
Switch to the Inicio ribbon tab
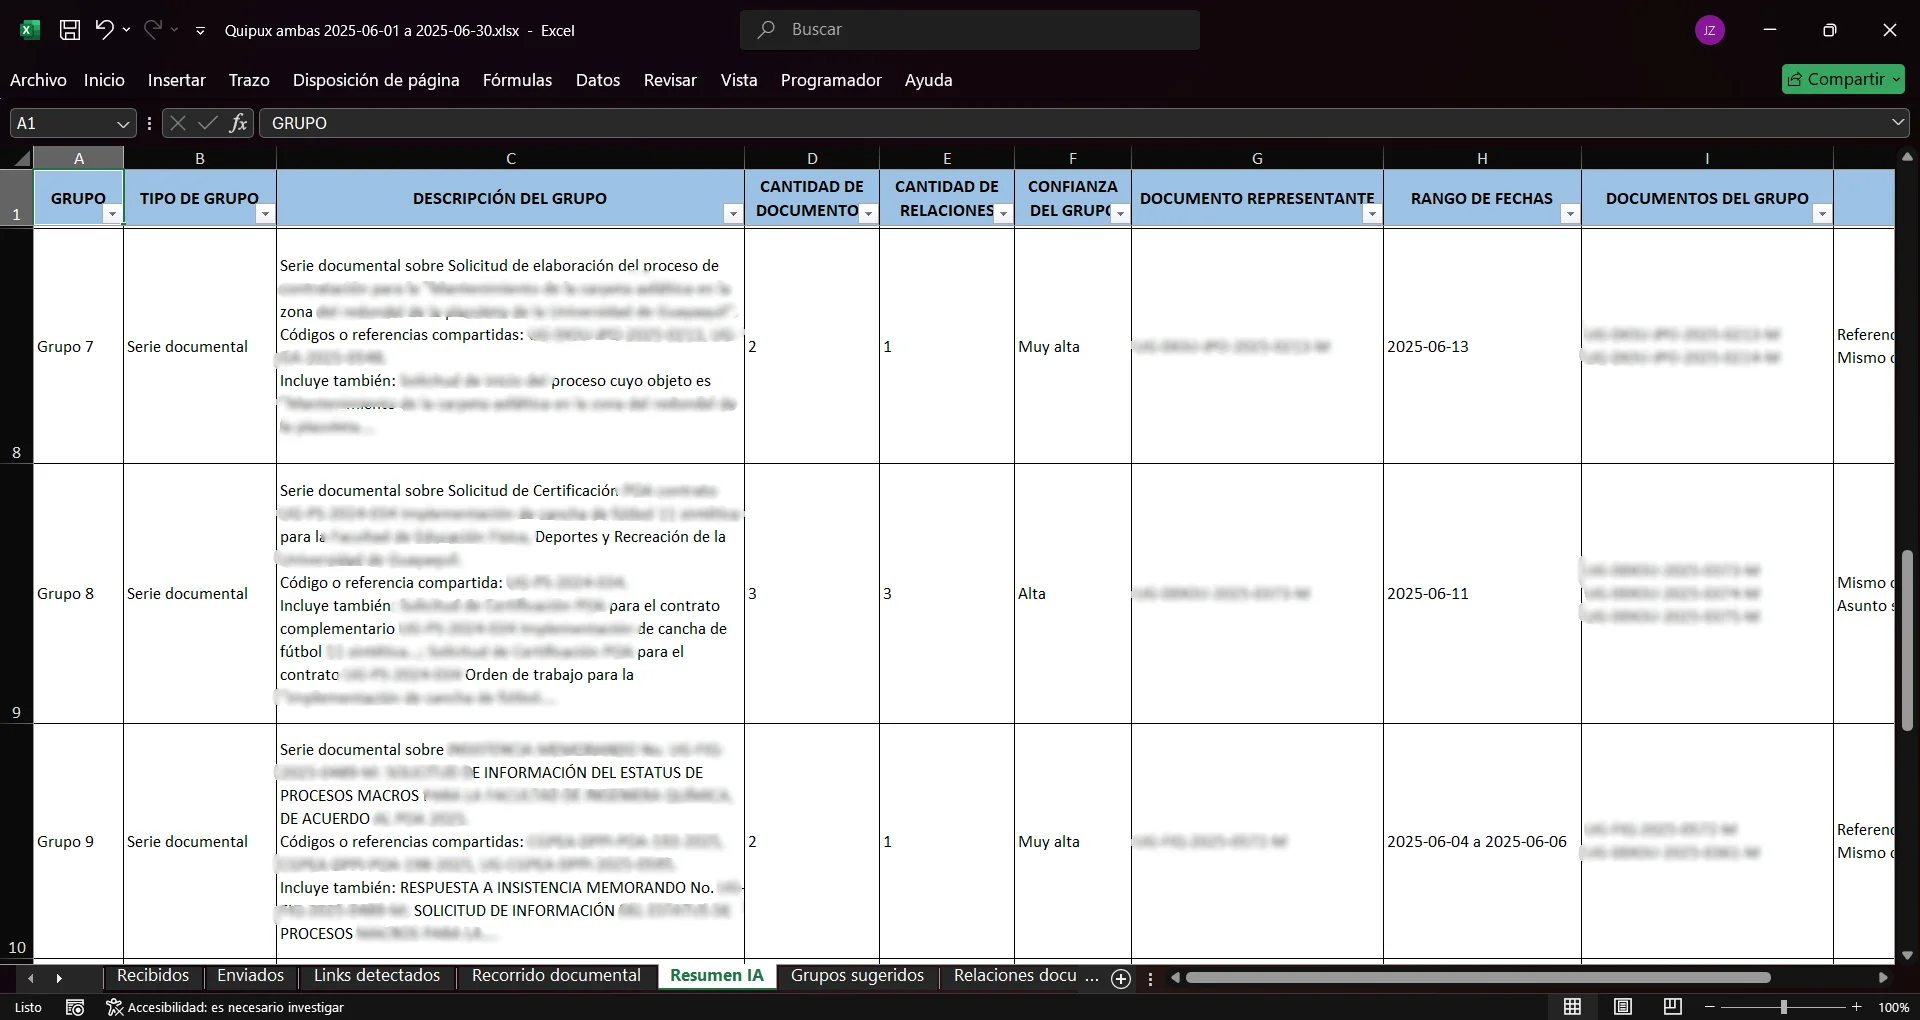(x=104, y=80)
